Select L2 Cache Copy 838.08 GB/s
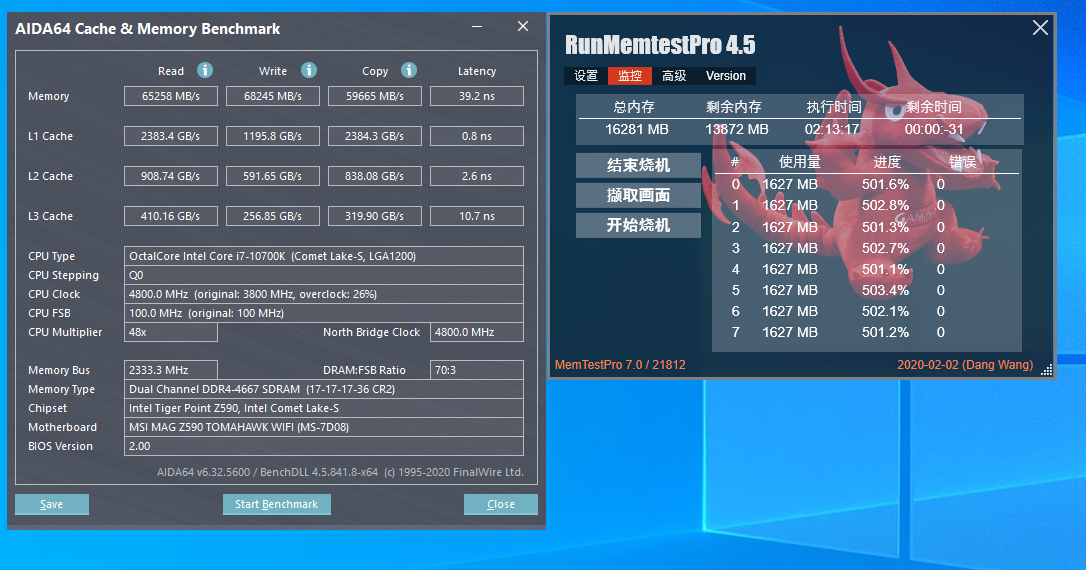 (x=375, y=176)
